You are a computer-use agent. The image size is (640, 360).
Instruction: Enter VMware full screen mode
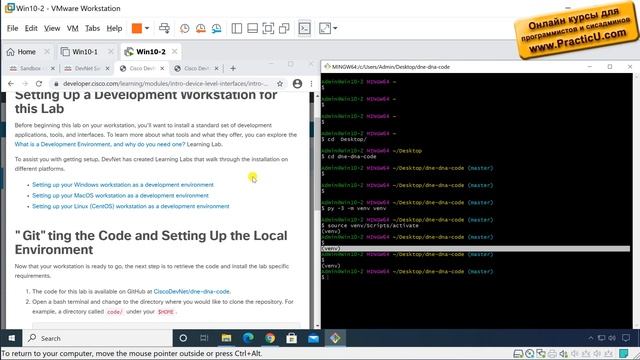(x=268, y=28)
